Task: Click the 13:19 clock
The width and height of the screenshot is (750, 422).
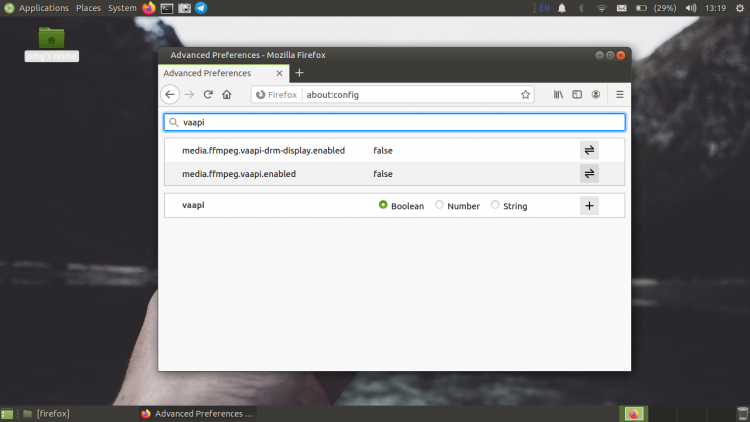Action: 716,8
